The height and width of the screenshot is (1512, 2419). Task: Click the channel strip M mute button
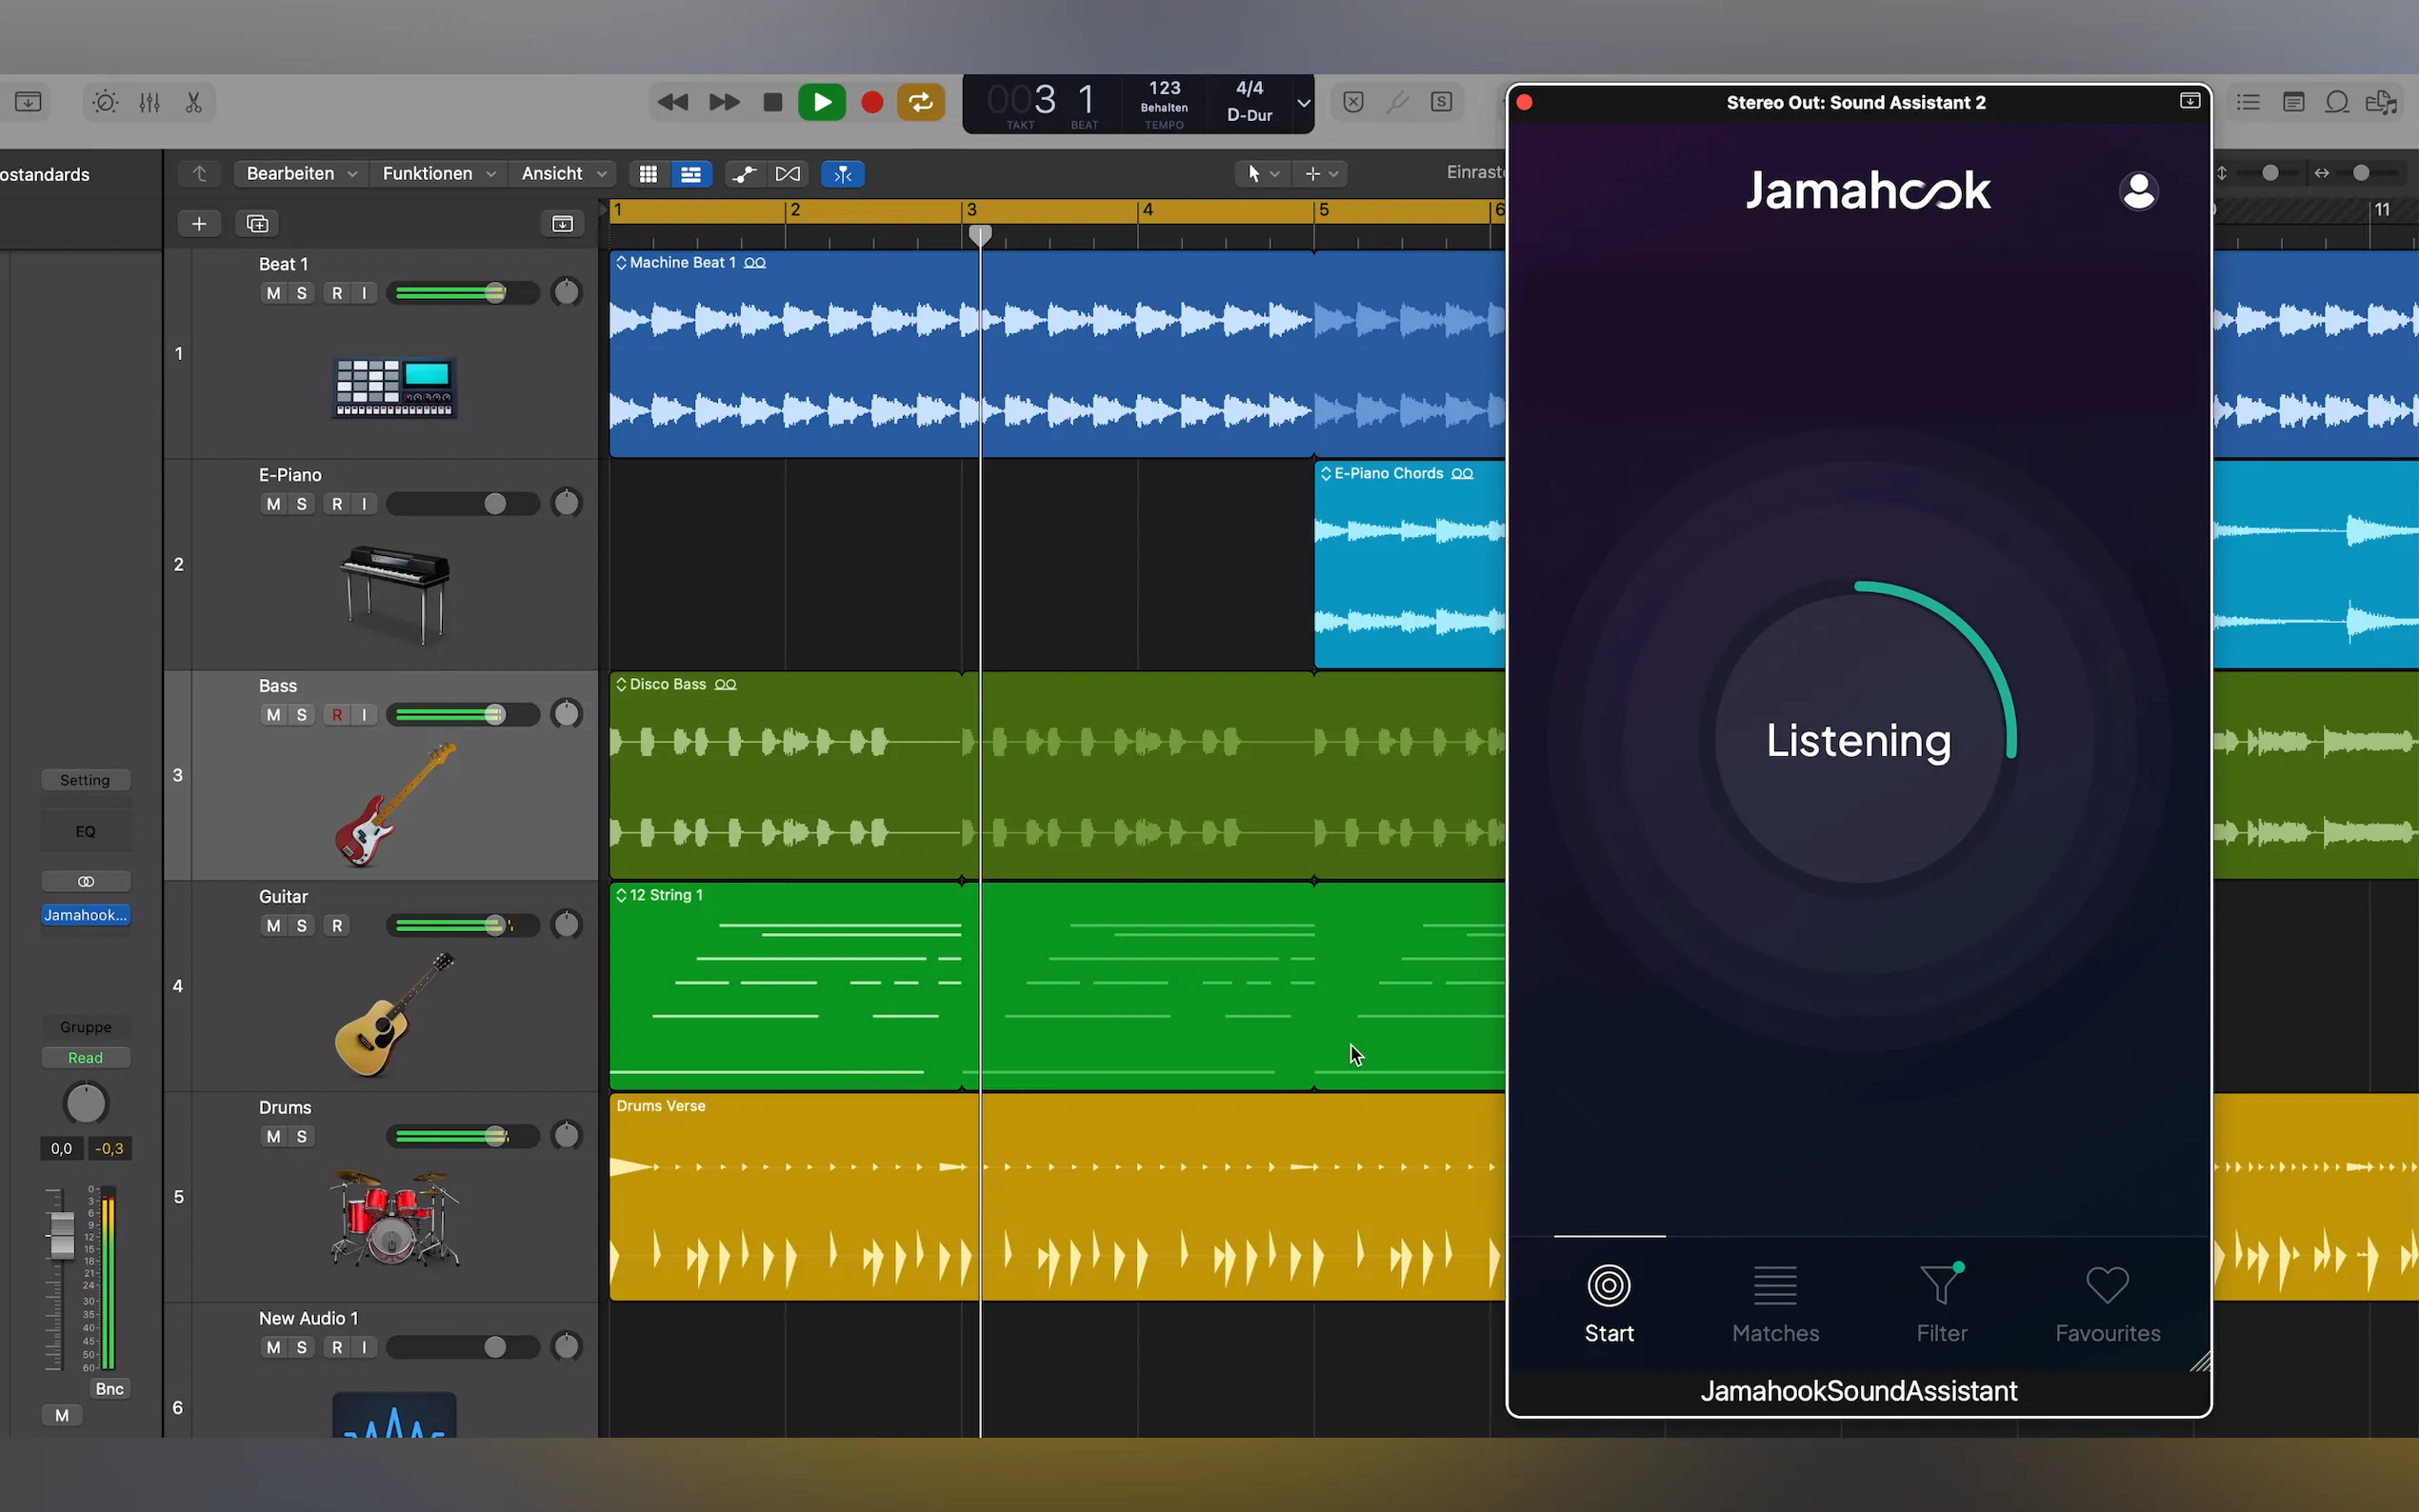click(x=62, y=1415)
